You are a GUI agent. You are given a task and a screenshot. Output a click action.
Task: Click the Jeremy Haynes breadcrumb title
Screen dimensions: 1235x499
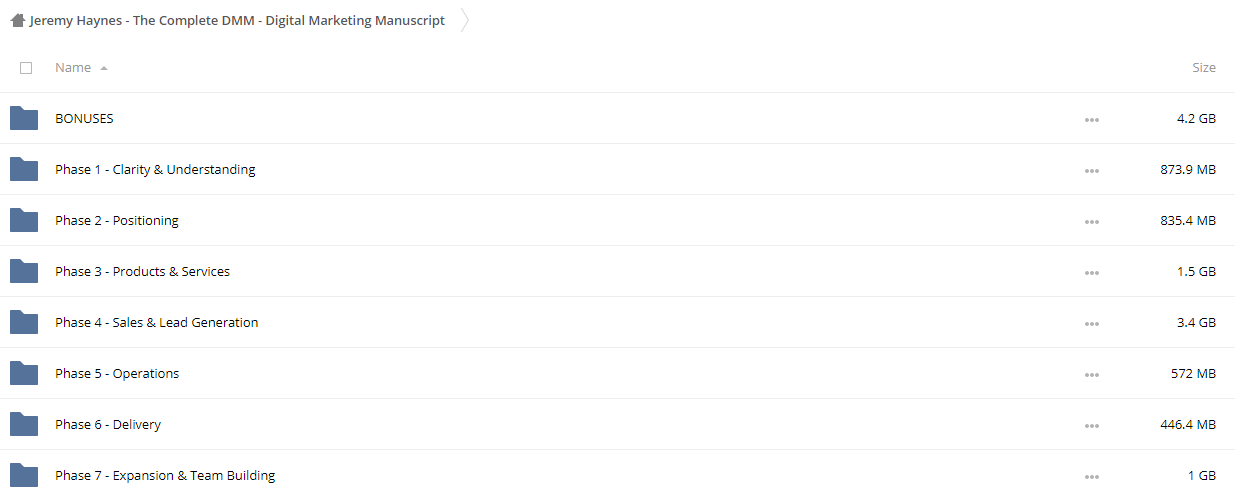[x=237, y=20]
